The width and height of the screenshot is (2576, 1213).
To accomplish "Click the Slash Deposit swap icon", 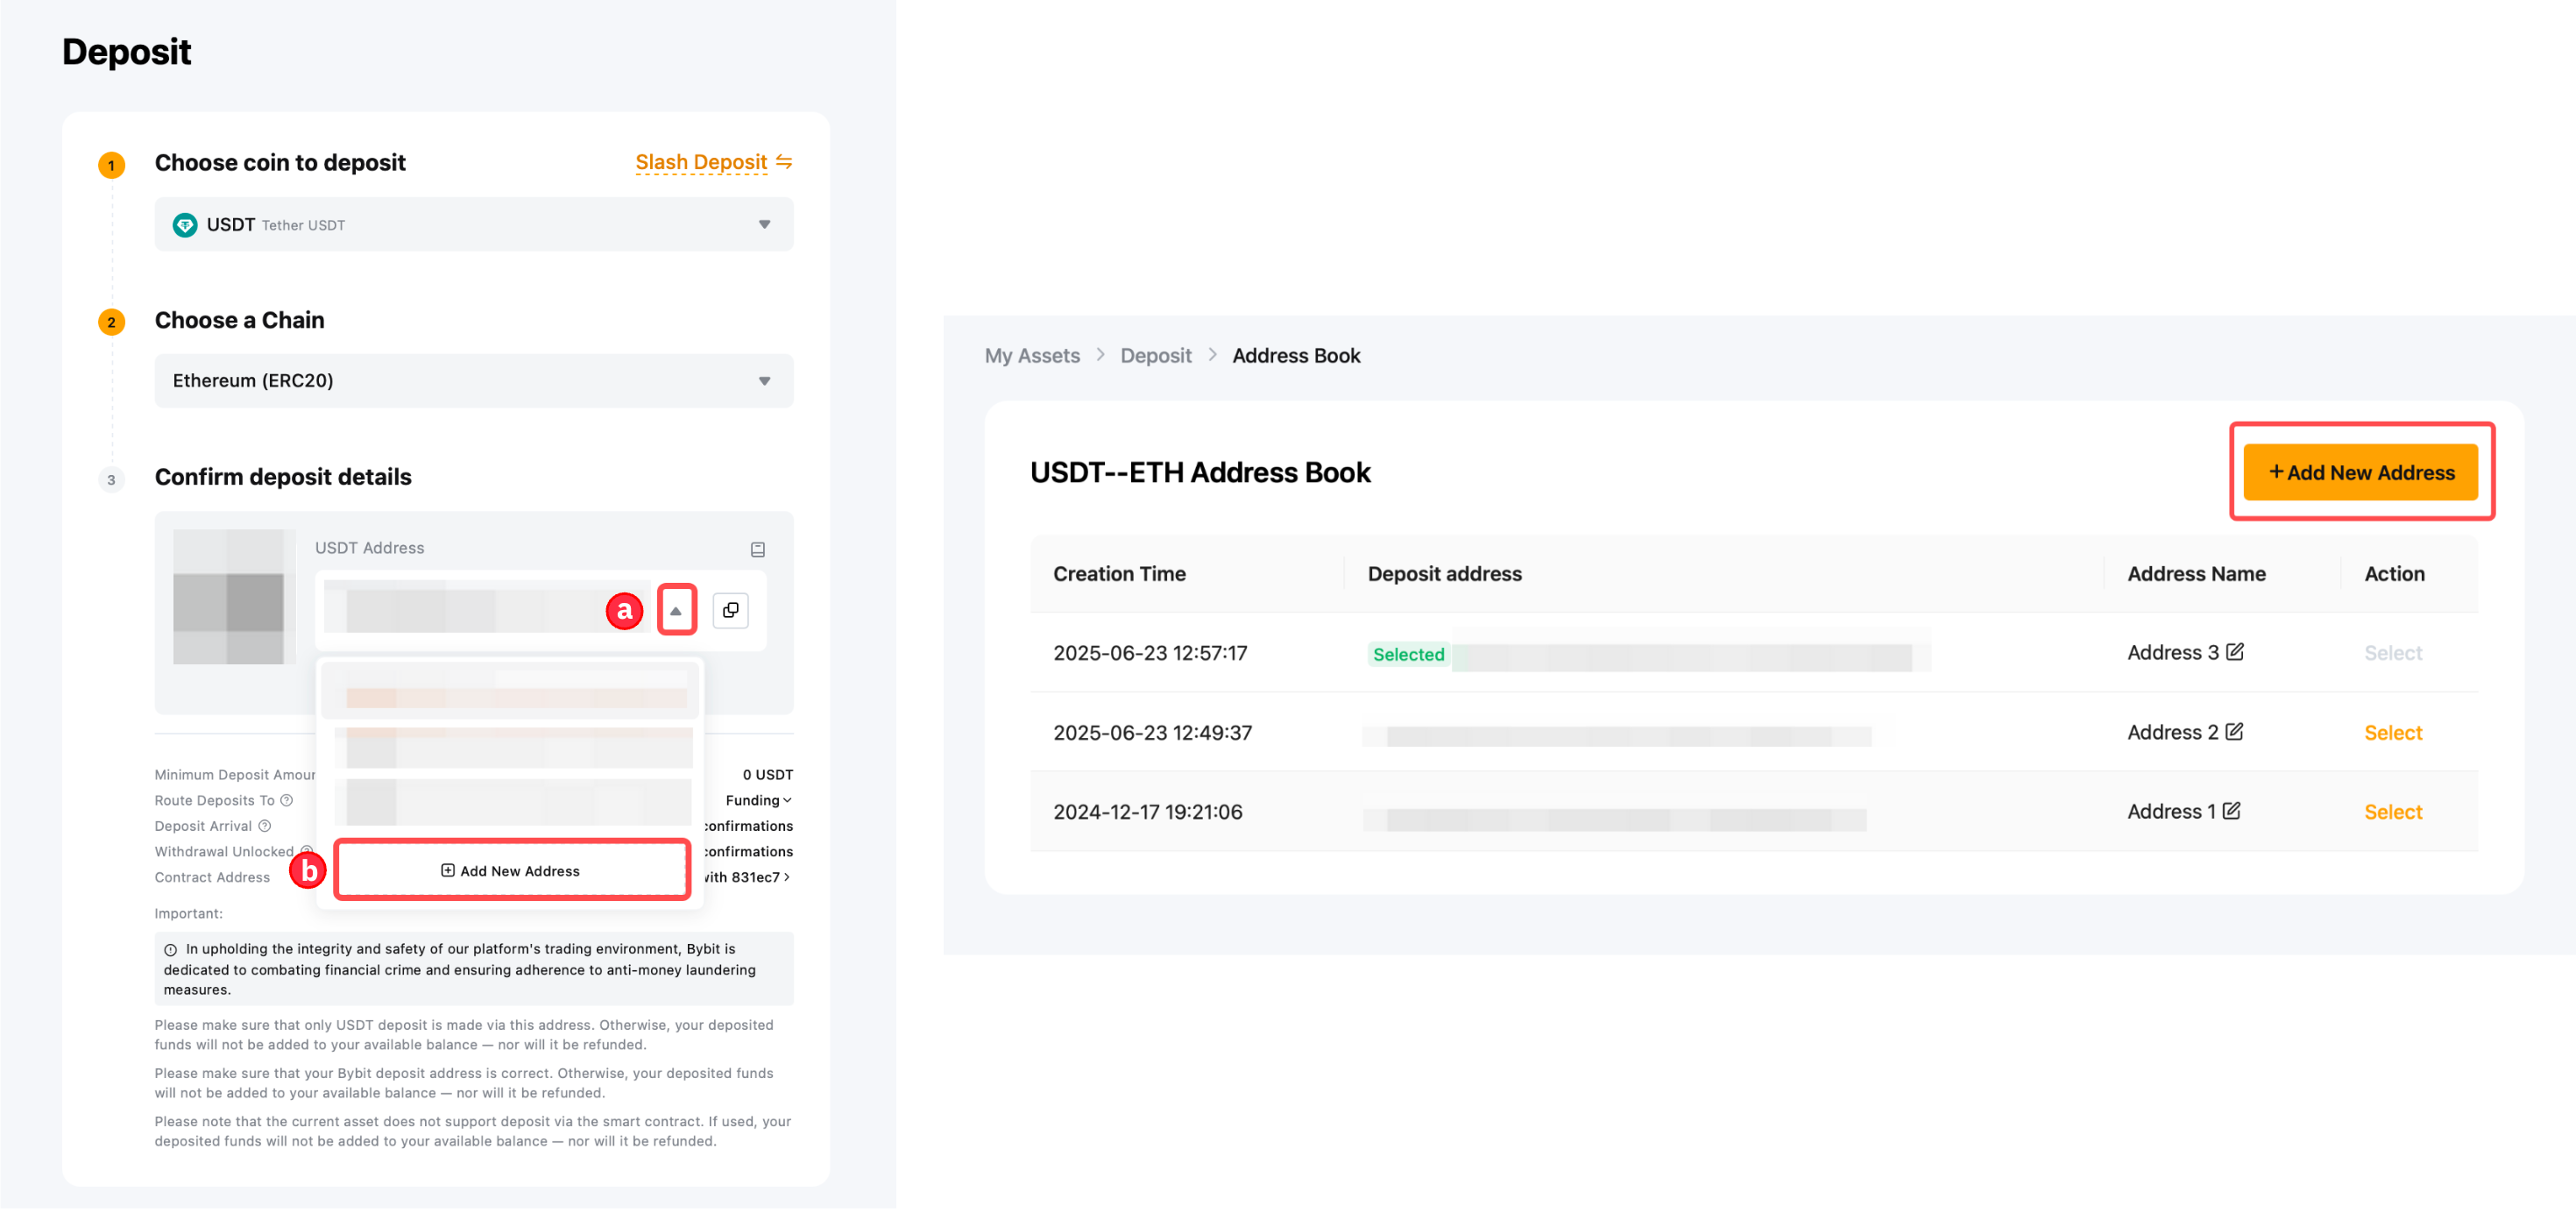I will (784, 162).
